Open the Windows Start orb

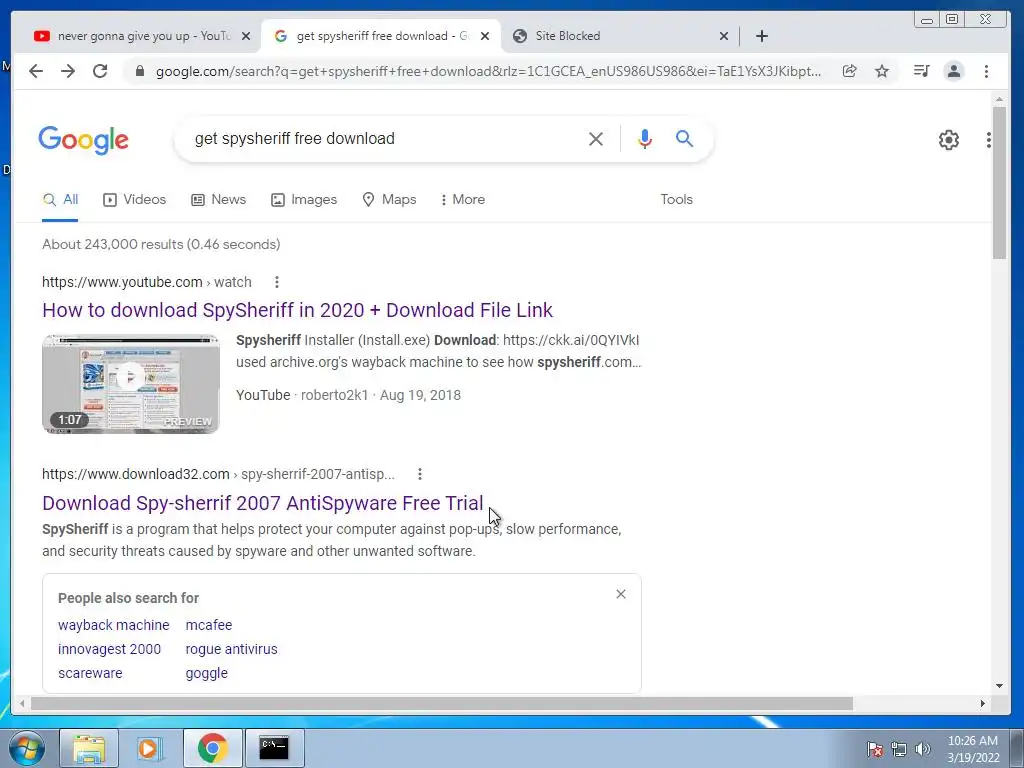coord(26,748)
